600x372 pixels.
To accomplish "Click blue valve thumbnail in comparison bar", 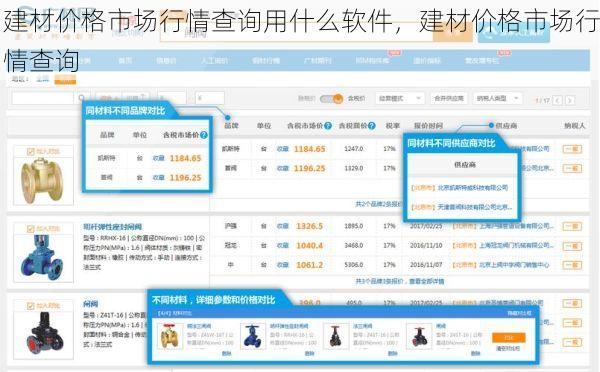I will [253, 336].
